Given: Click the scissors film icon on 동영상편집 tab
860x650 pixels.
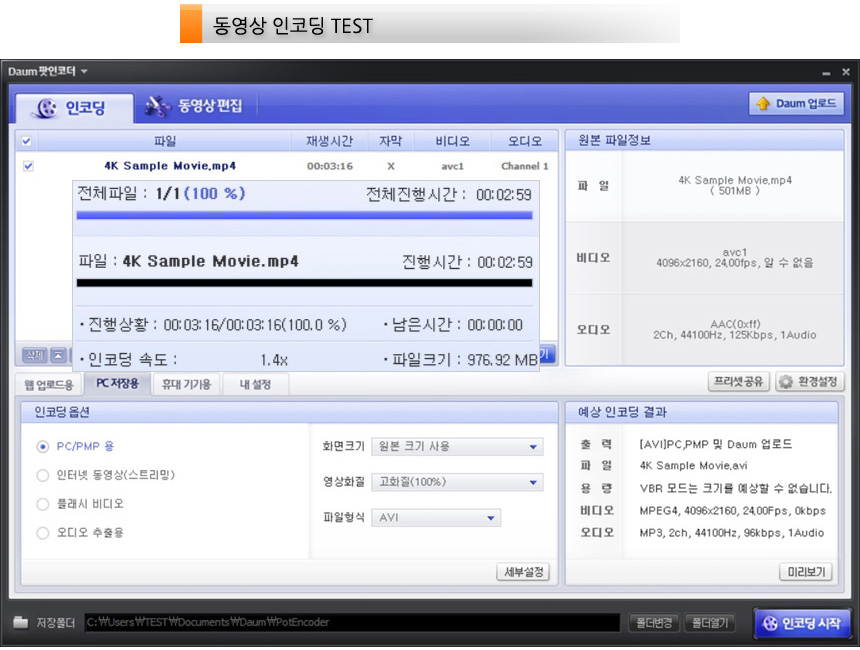Looking at the screenshot, I should [158, 106].
